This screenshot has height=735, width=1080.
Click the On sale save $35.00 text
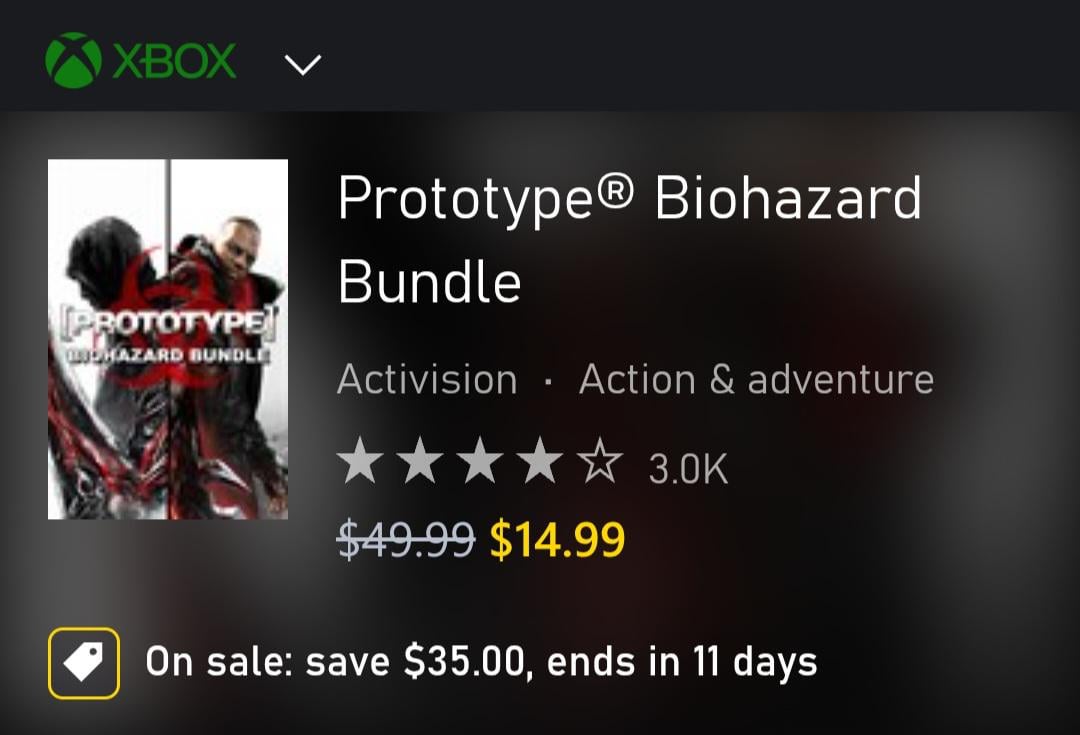(x=335, y=662)
